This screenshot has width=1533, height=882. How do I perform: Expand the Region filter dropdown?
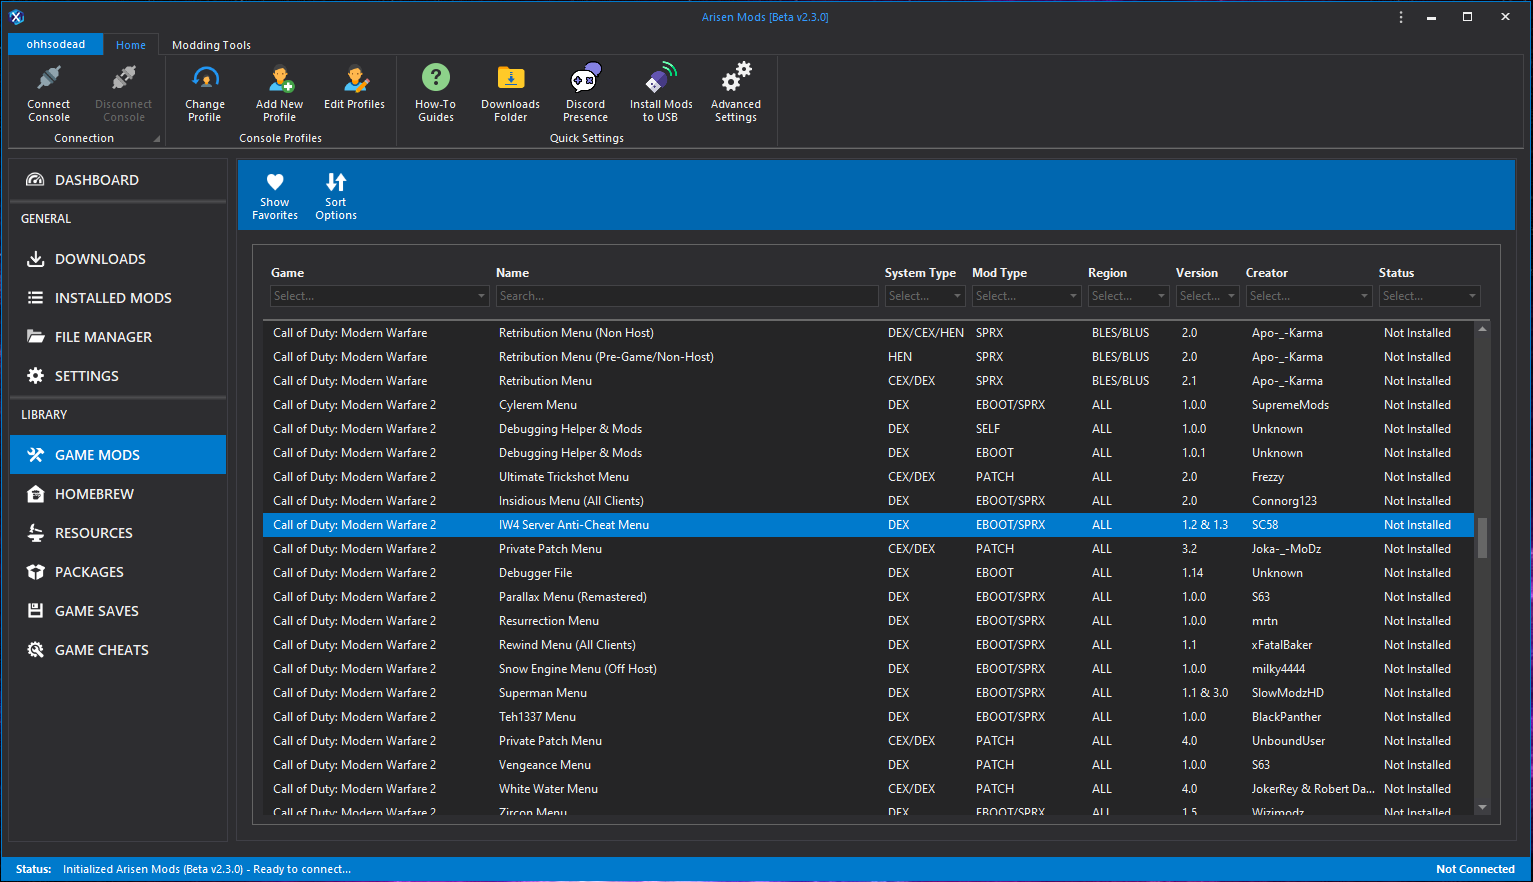1128,295
